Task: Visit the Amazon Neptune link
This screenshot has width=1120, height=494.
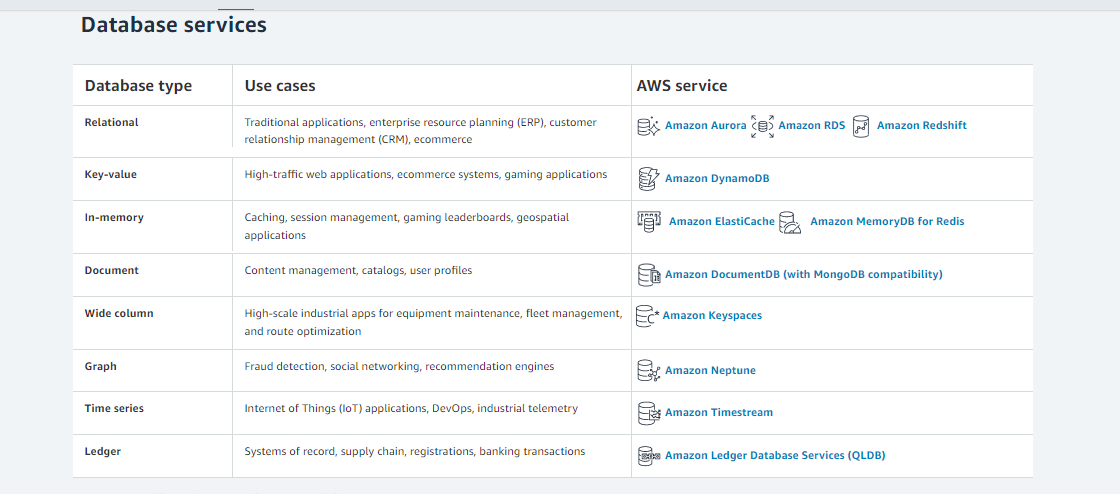Action: (710, 371)
